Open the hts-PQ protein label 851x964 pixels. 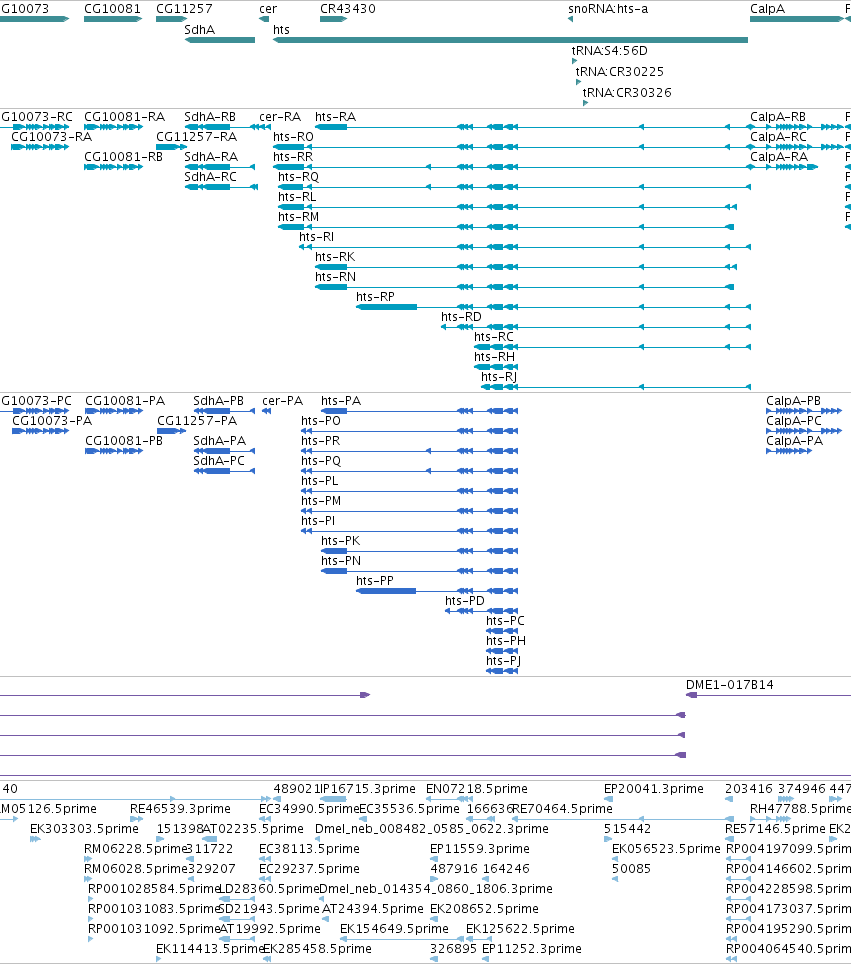(320, 460)
